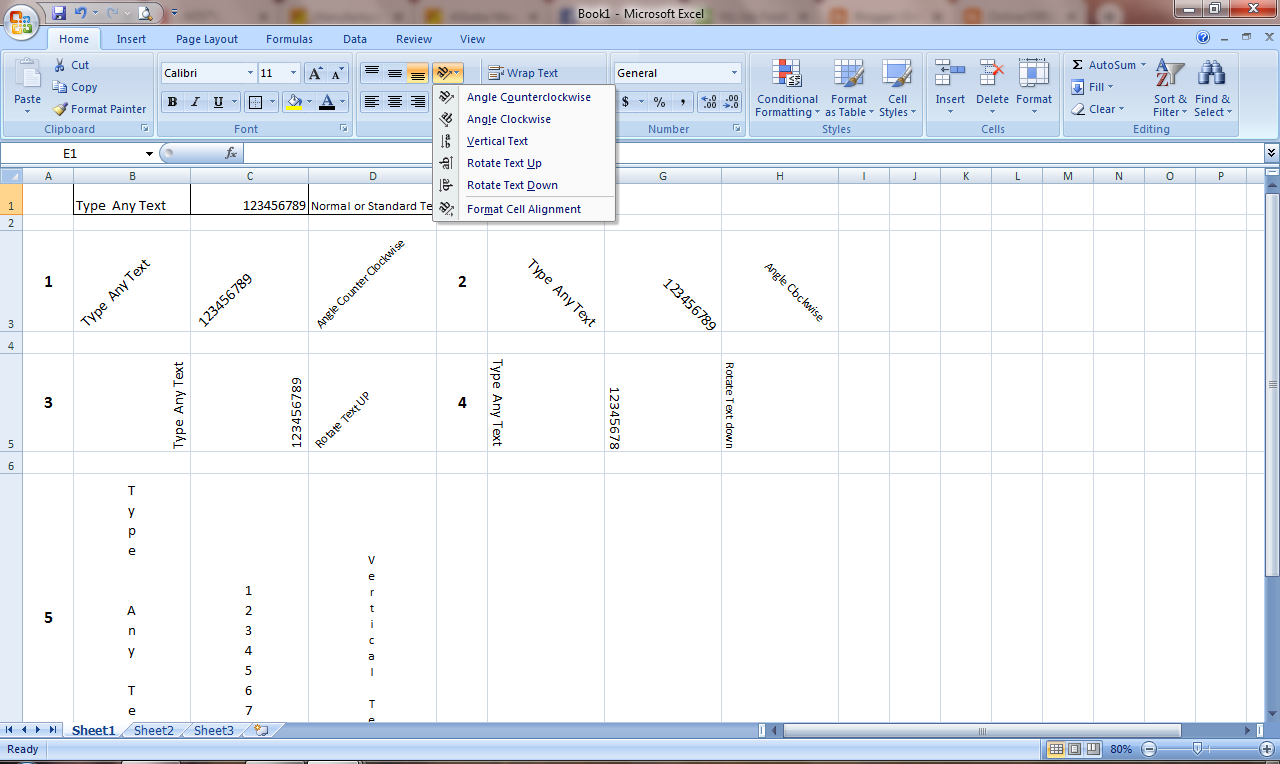Apply middle align to cell
1280x764 pixels.
point(395,73)
